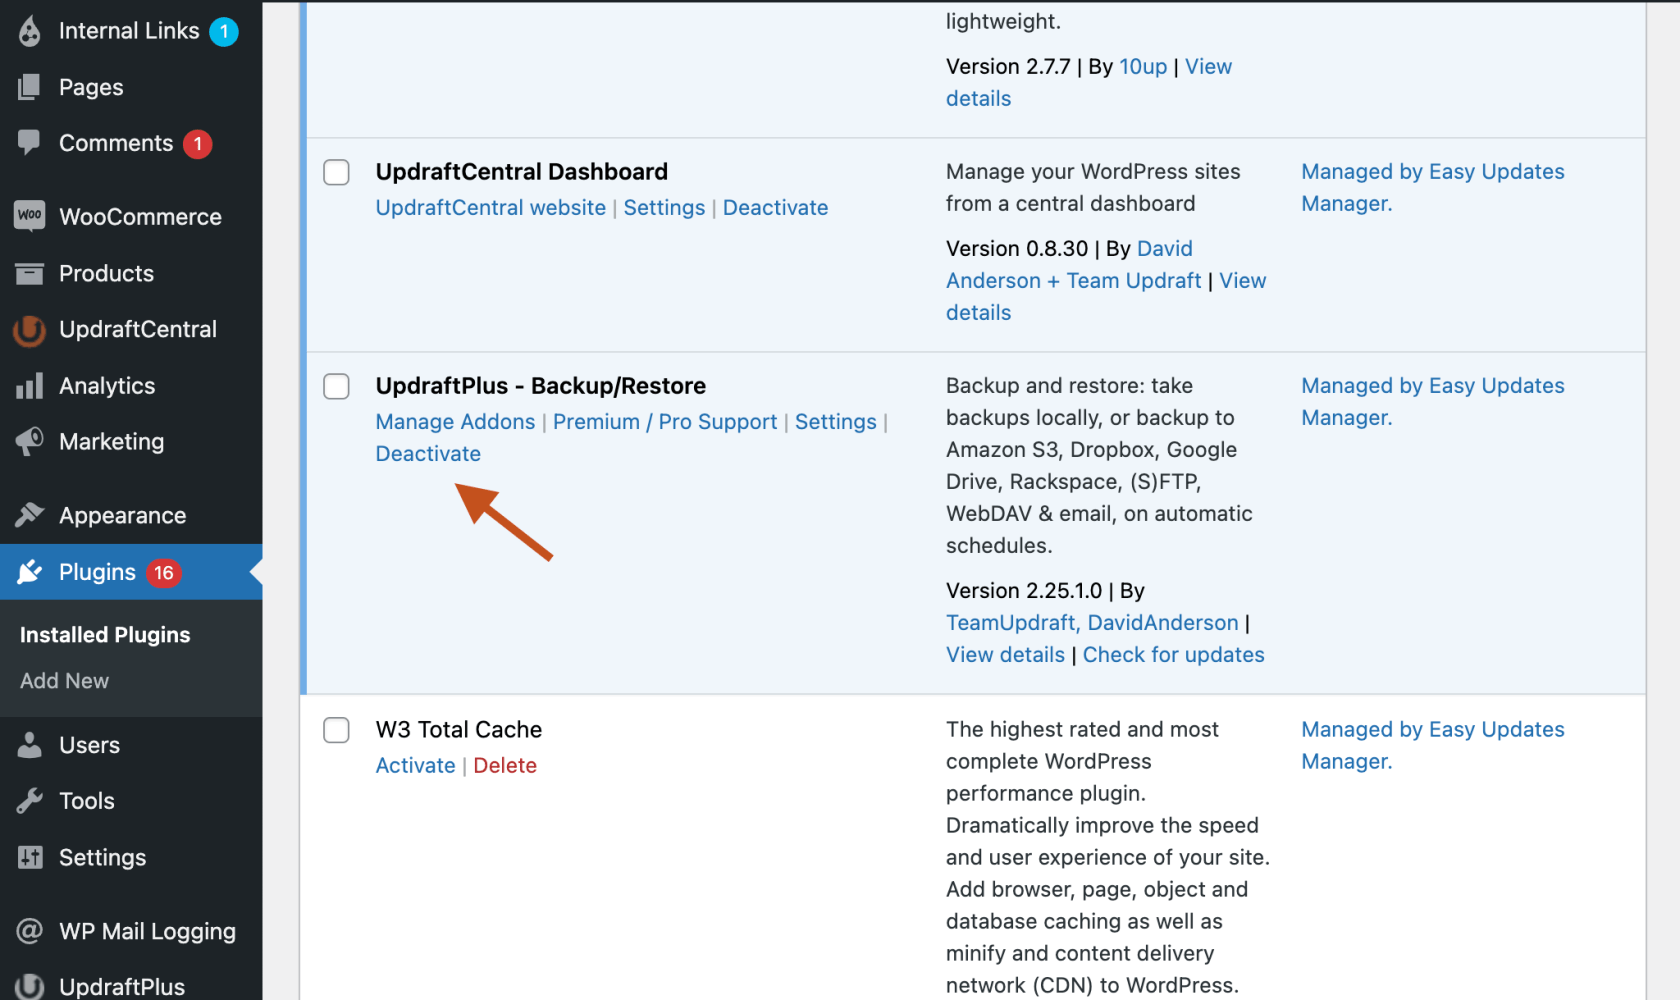Deactivate the UpdraftPlus plugin
Image resolution: width=1680 pixels, height=1000 pixels.
click(x=428, y=453)
